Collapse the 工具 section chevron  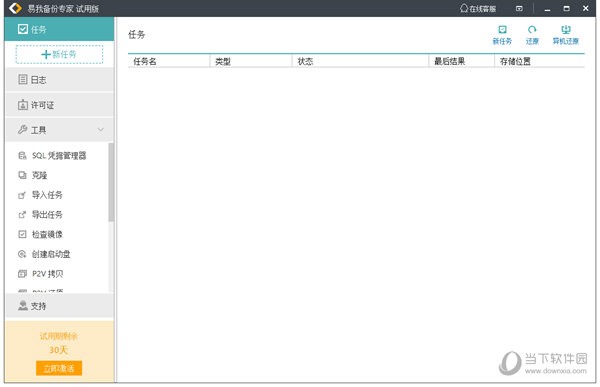[x=101, y=130]
